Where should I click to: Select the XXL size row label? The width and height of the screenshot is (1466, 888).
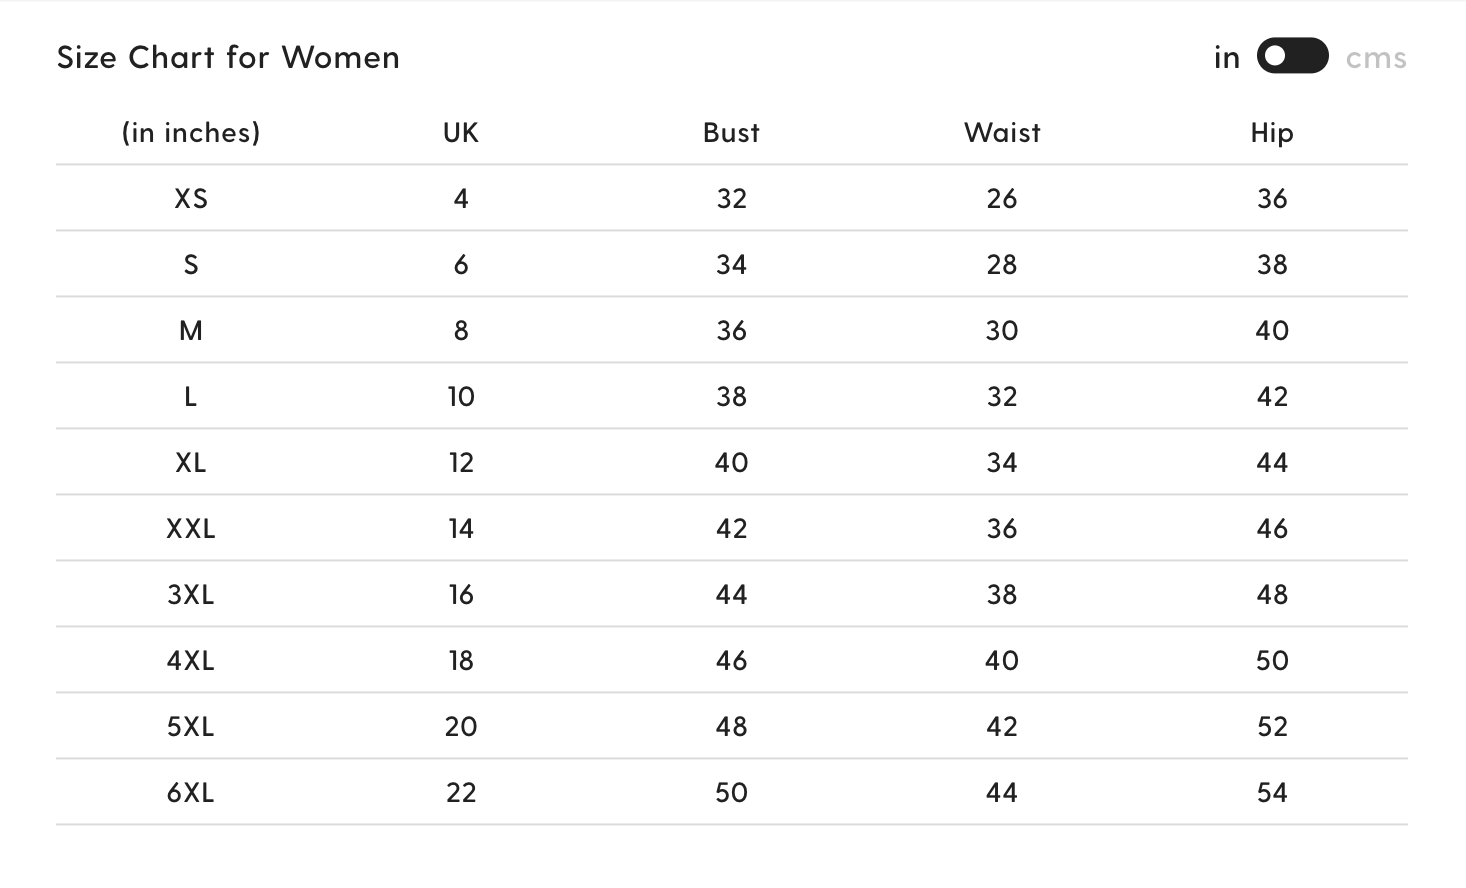[191, 528]
